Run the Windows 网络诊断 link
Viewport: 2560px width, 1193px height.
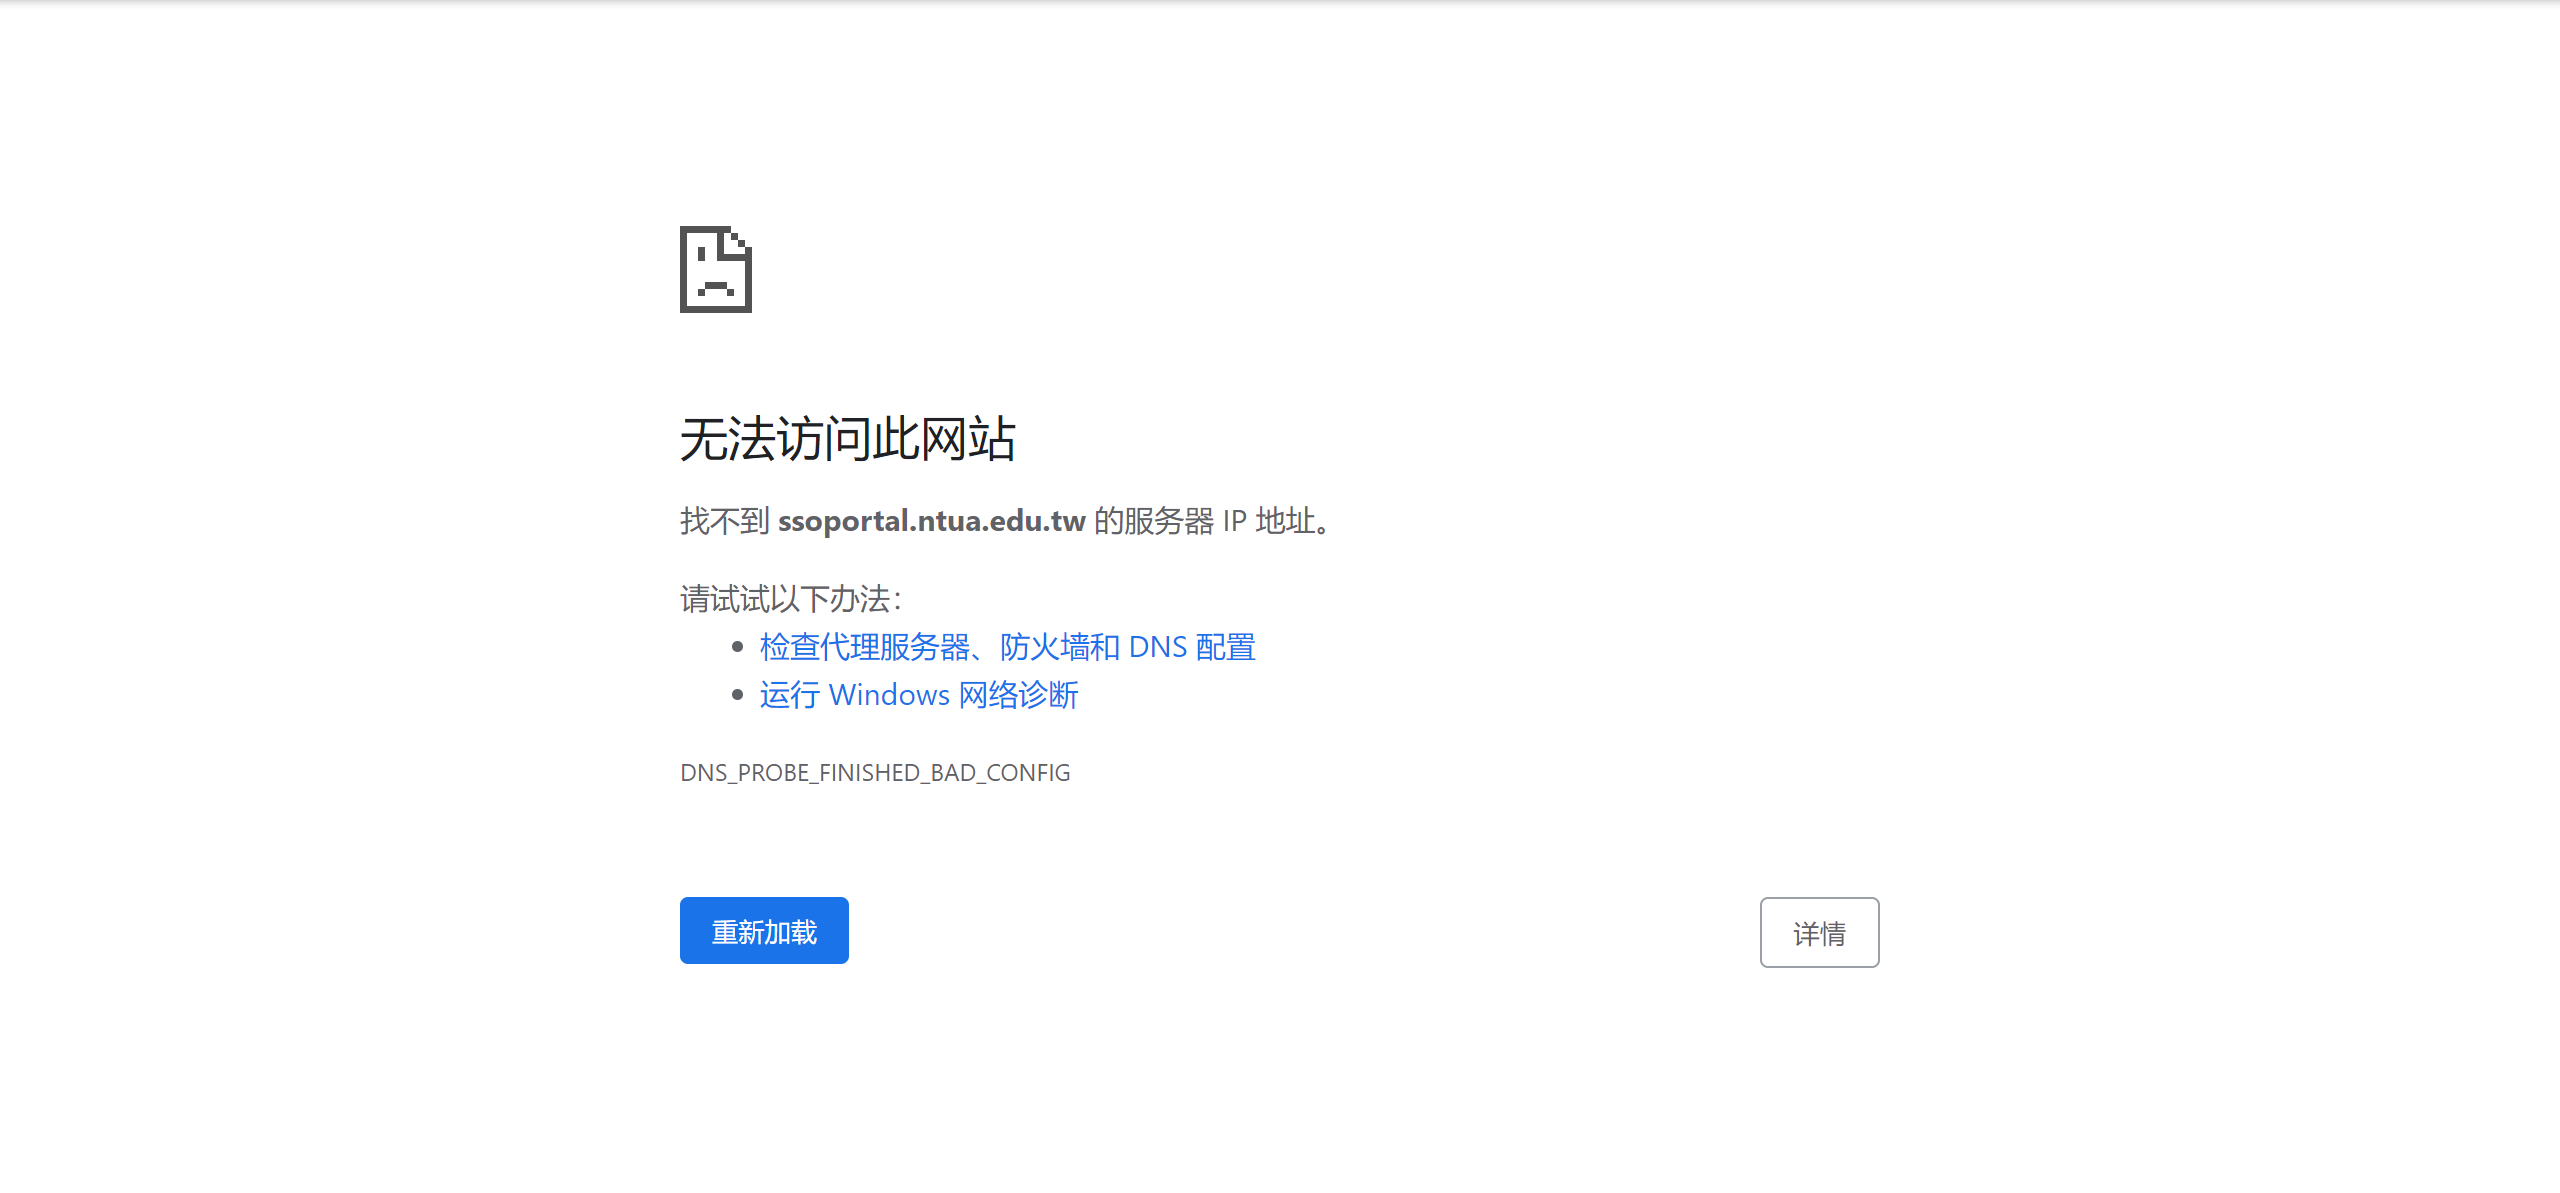[918, 695]
